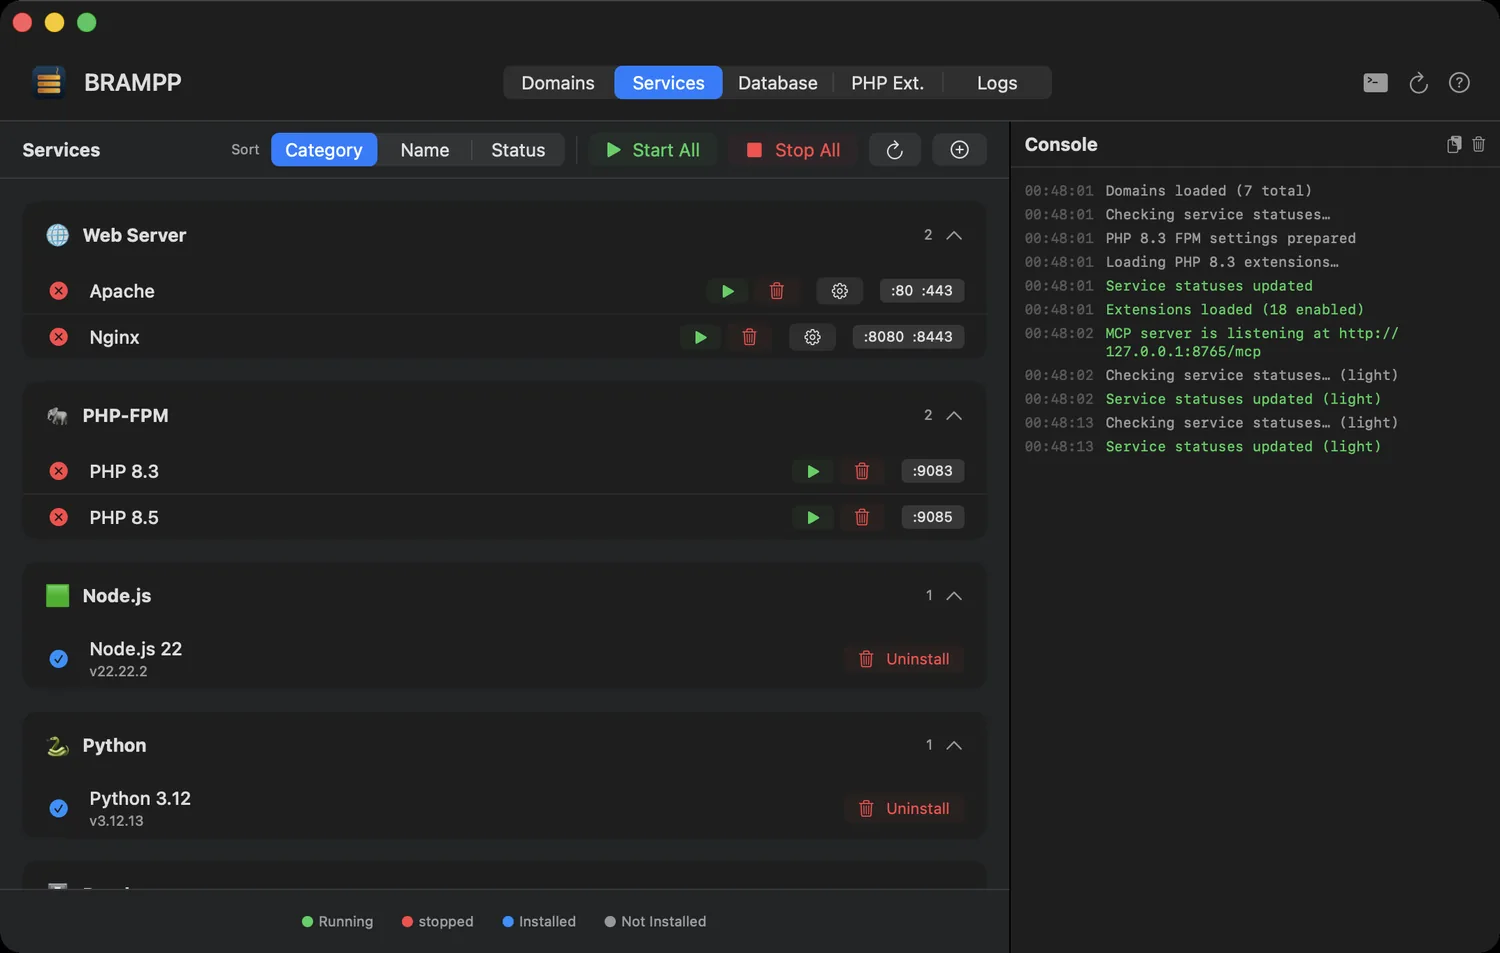Start the Apache service

coord(727,291)
